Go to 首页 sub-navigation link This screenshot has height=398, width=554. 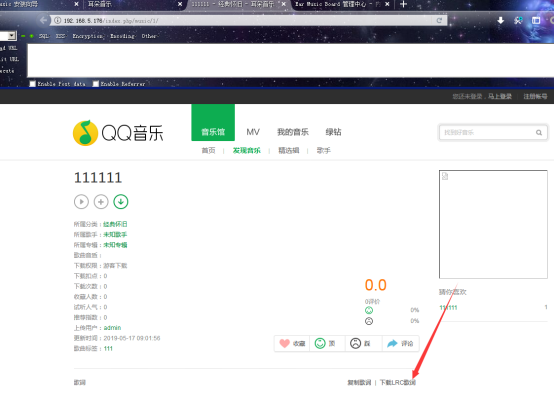[x=208, y=151]
